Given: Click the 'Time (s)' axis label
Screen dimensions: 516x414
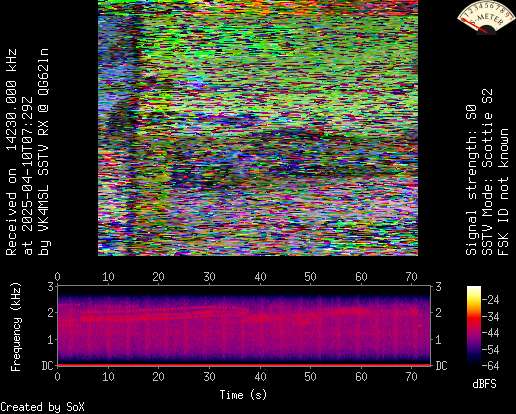Looking at the screenshot, I should pyautogui.click(x=243, y=395).
